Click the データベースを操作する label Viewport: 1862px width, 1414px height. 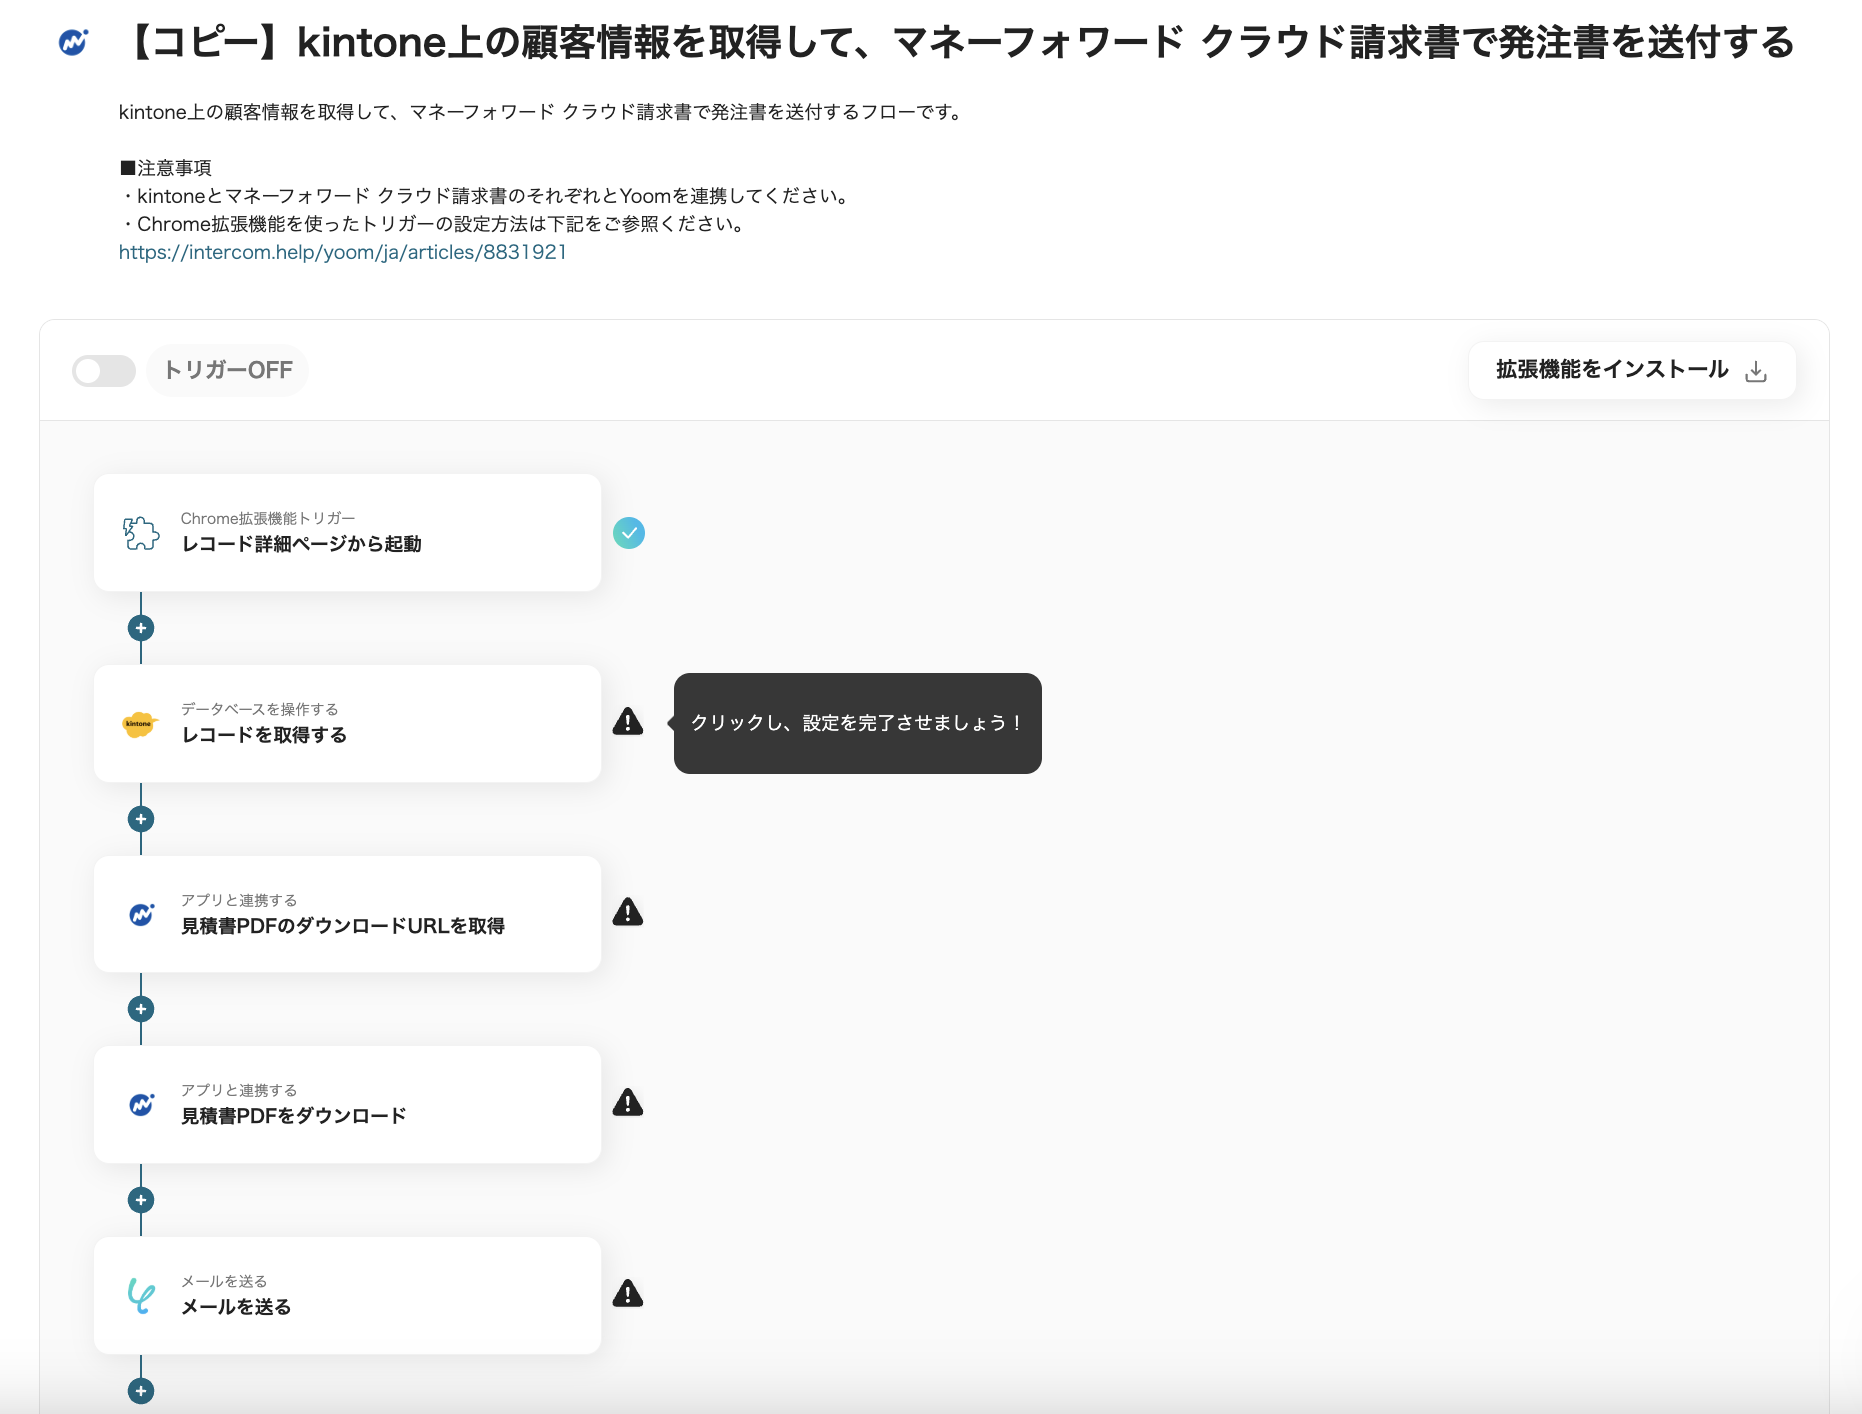pyautogui.click(x=260, y=709)
